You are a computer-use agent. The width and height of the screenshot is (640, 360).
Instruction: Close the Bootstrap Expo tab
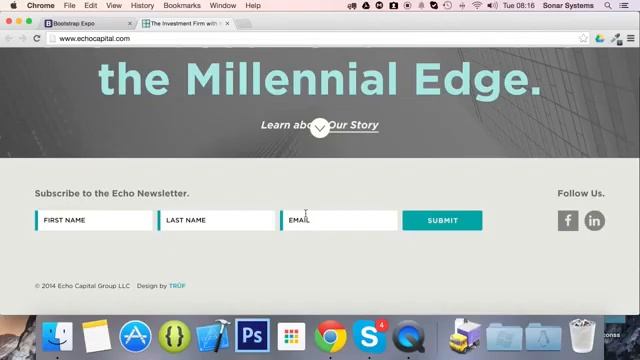(130, 24)
